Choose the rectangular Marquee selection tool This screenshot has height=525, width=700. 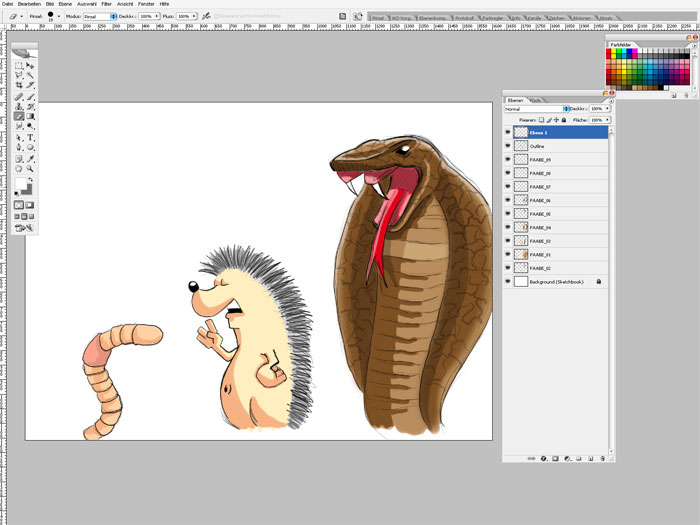[19, 65]
